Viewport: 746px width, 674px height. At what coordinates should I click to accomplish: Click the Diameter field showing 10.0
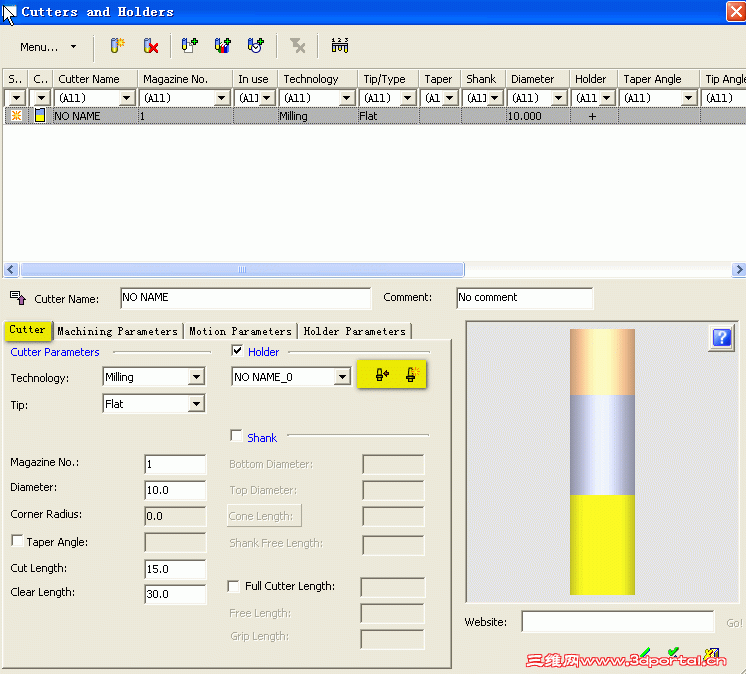coord(175,490)
